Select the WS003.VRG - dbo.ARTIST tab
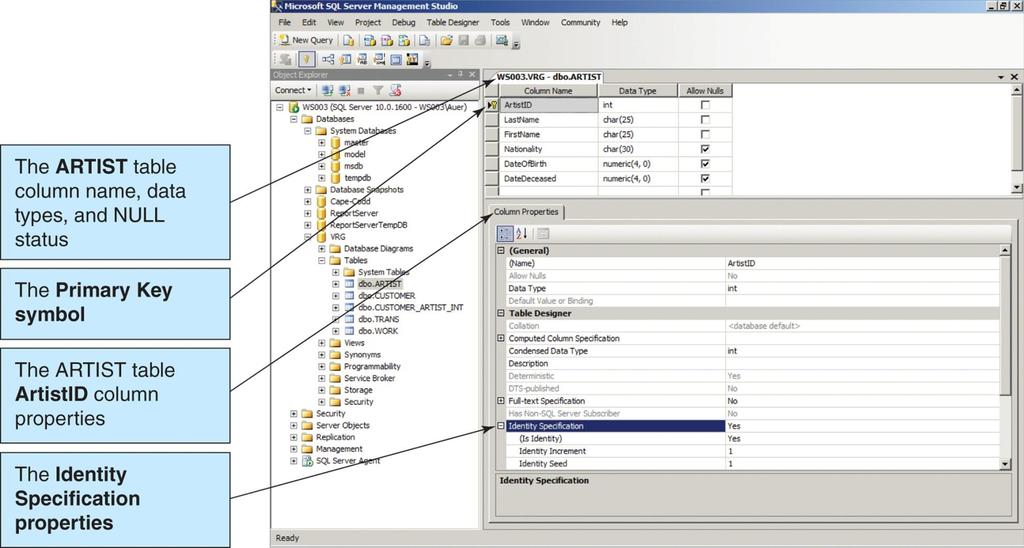1024x548 pixels. (x=549, y=76)
